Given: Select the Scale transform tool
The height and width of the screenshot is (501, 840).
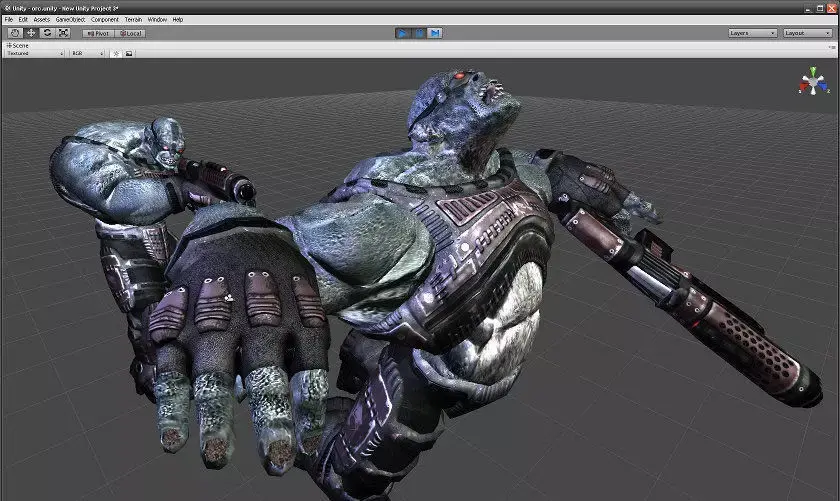Looking at the screenshot, I should pos(63,33).
